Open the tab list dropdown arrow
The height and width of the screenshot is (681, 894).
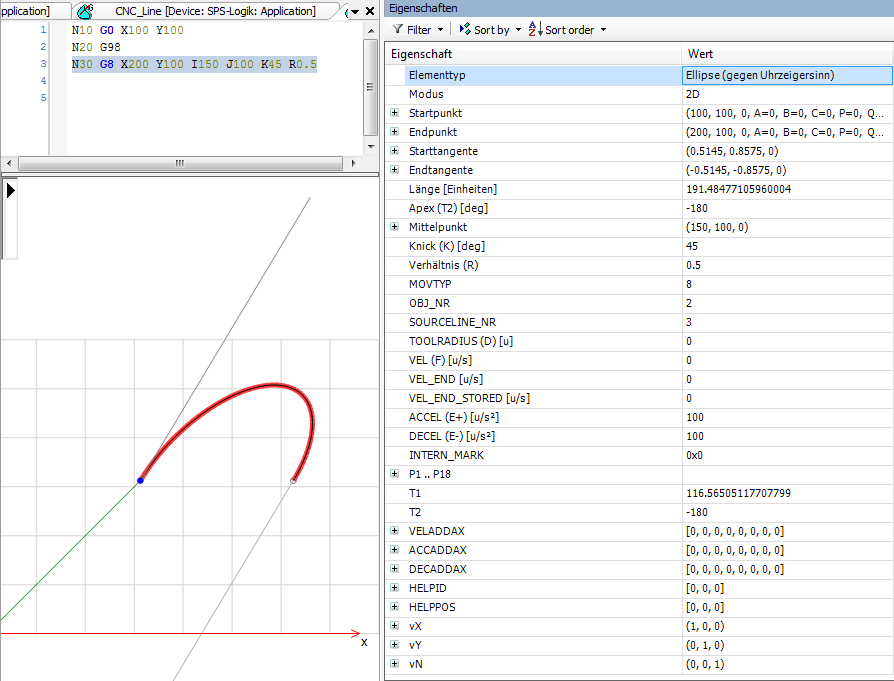355,11
